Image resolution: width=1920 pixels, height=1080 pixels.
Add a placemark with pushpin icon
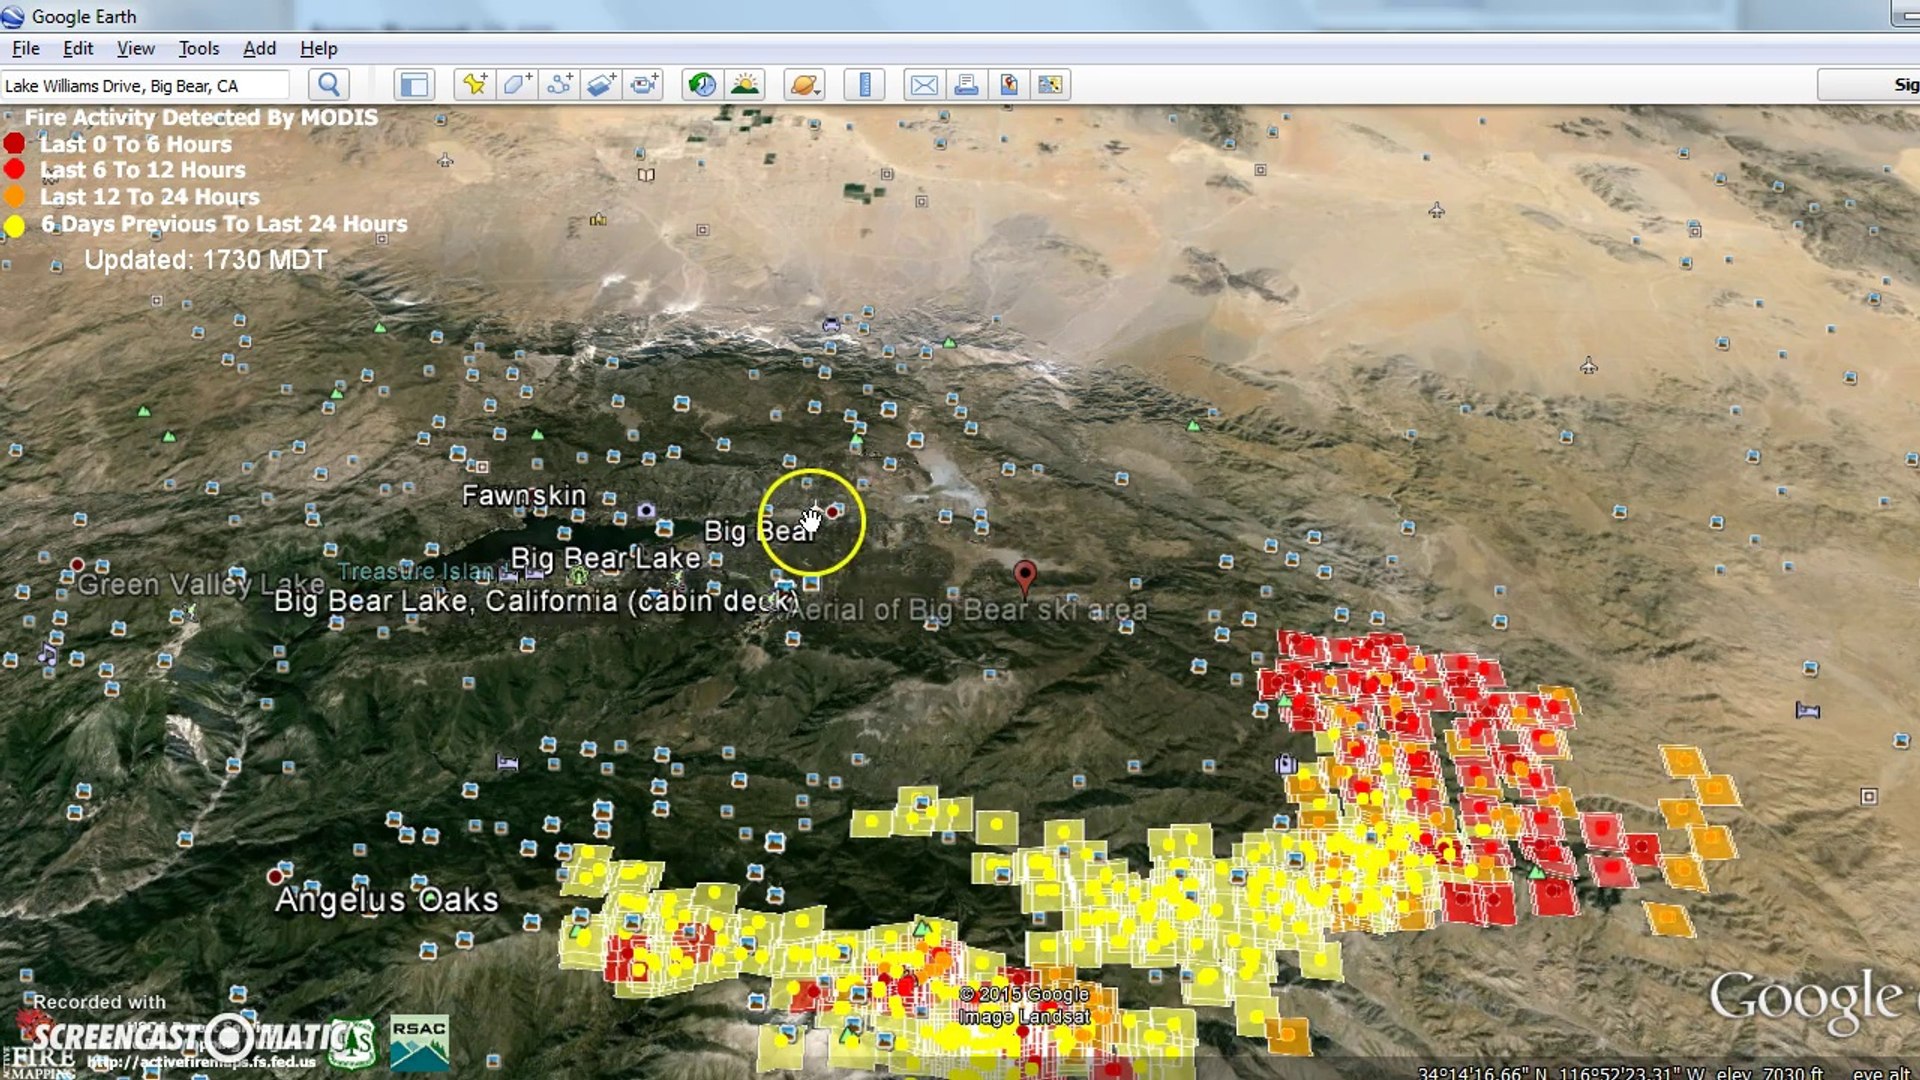click(x=474, y=85)
